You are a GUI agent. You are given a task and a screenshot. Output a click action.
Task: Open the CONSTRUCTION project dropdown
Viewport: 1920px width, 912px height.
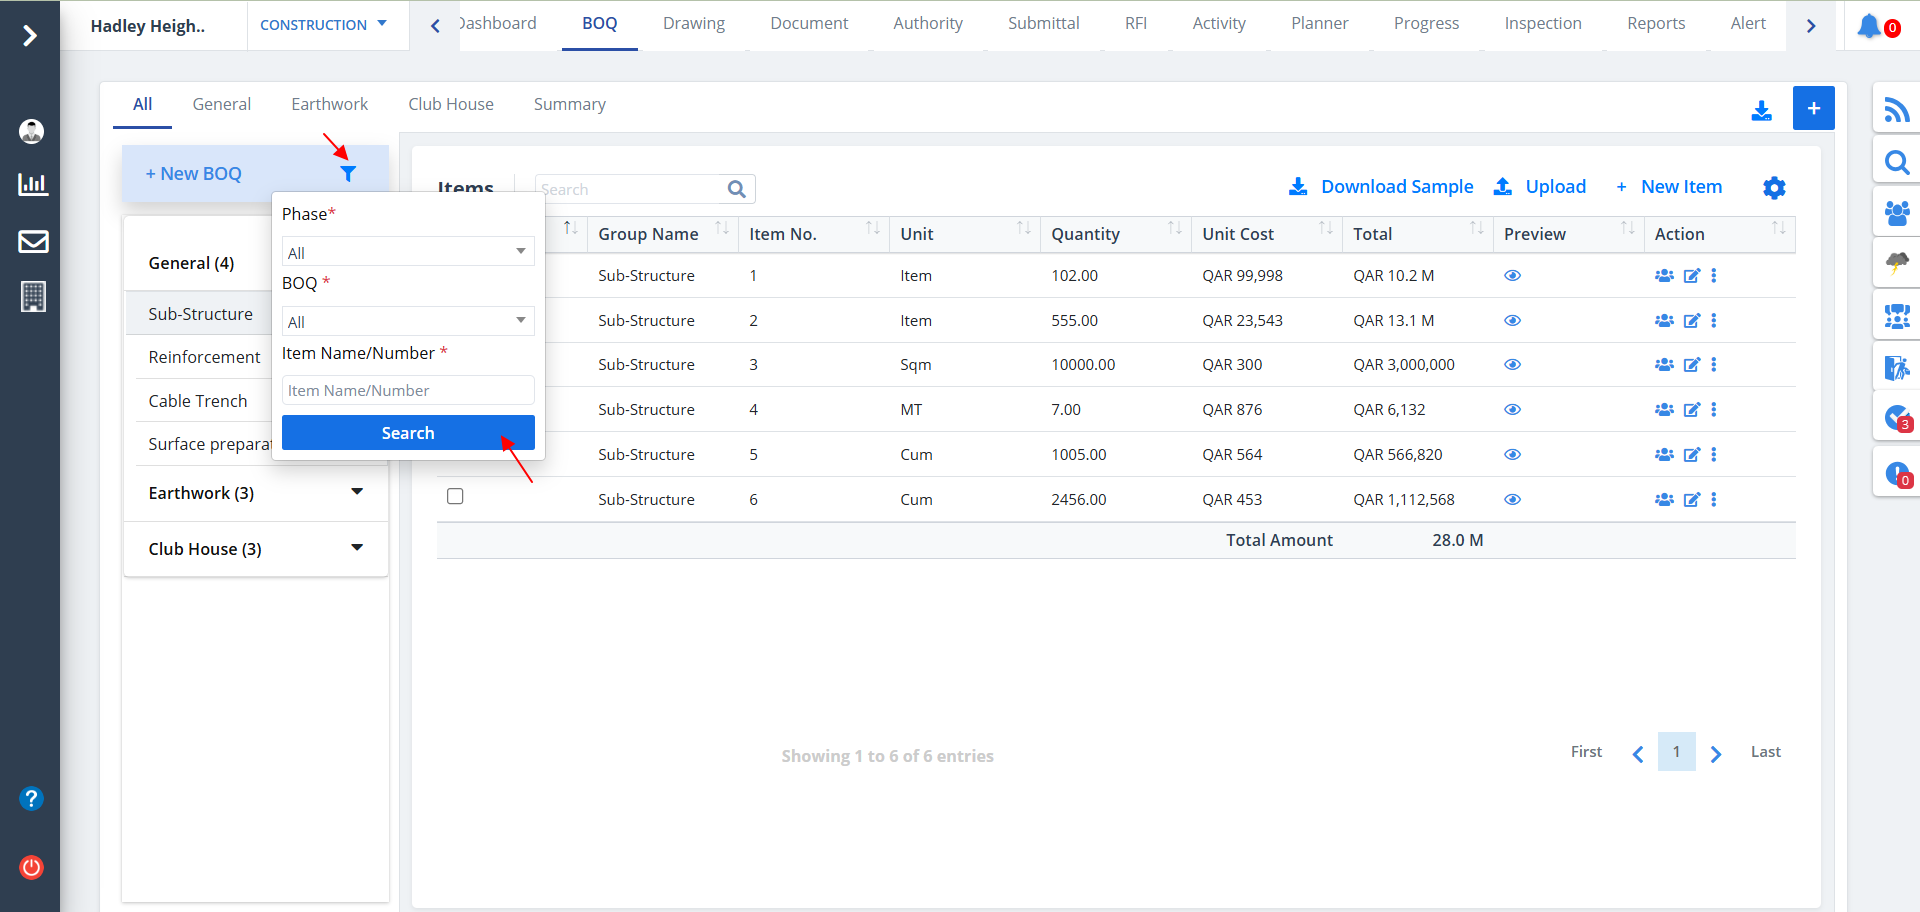click(323, 25)
